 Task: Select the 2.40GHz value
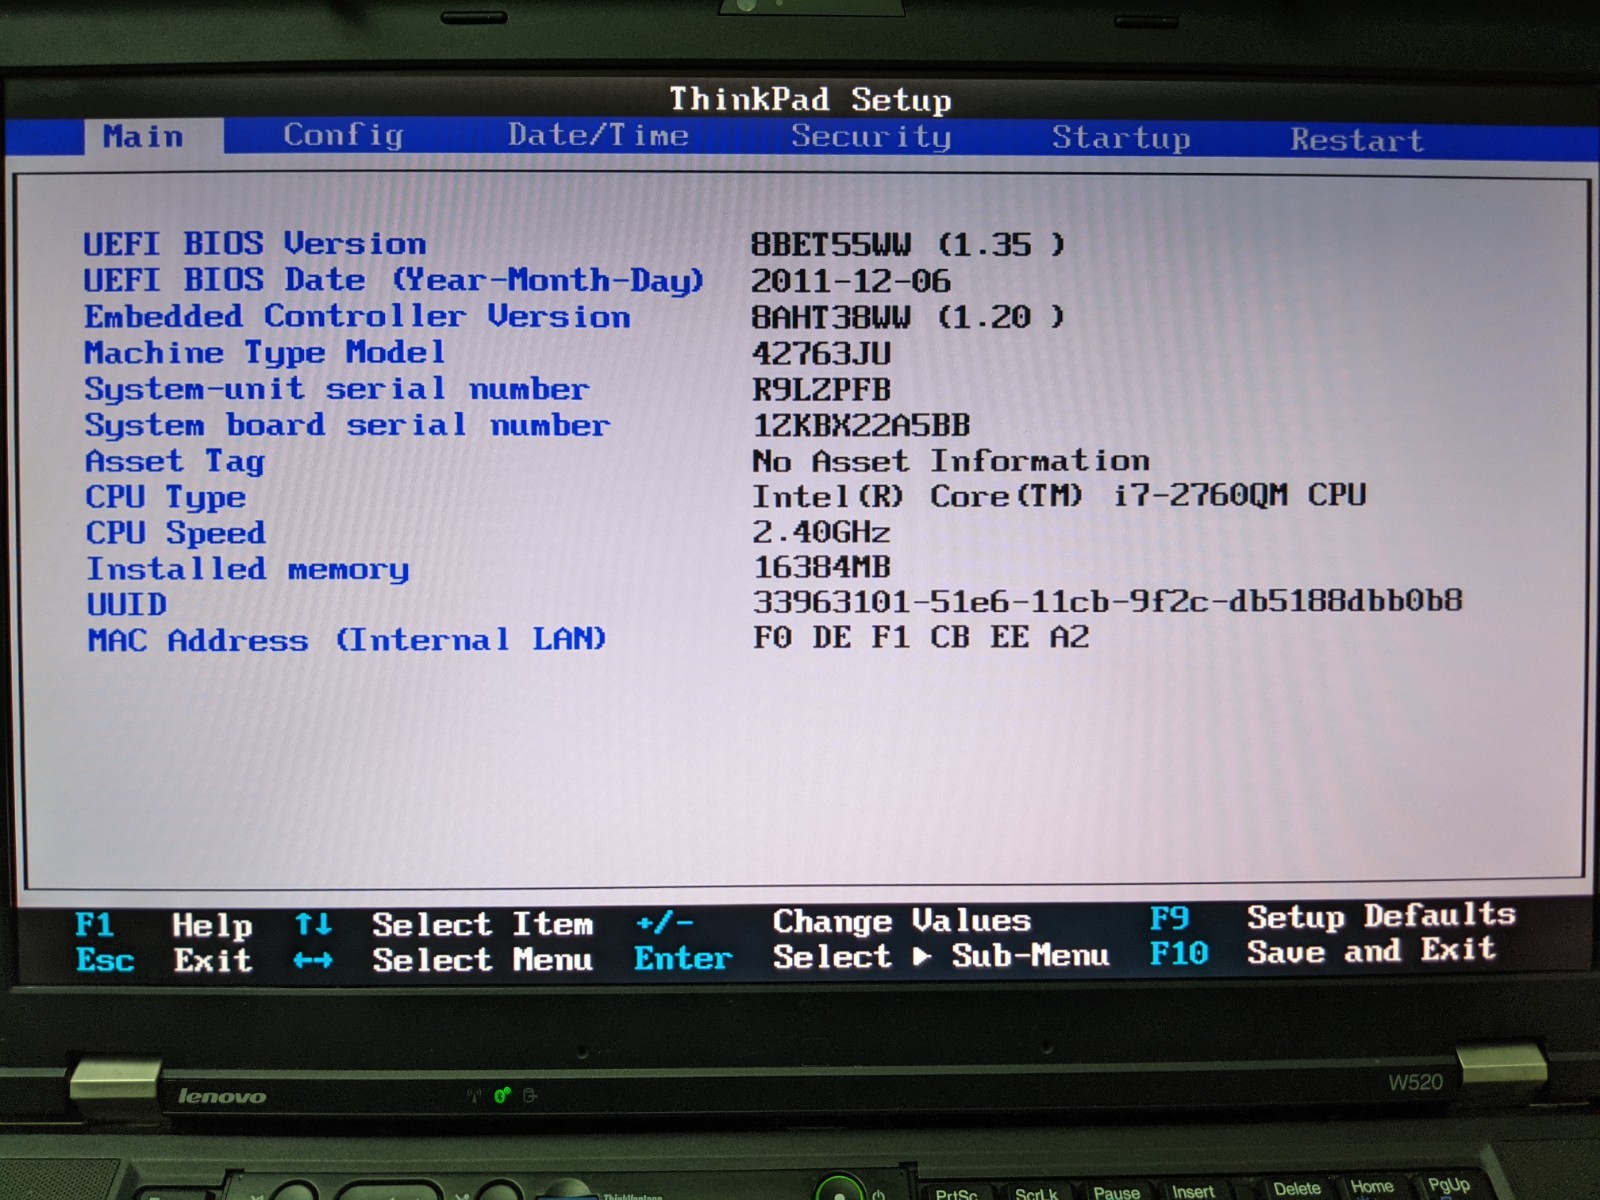point(821,531)
